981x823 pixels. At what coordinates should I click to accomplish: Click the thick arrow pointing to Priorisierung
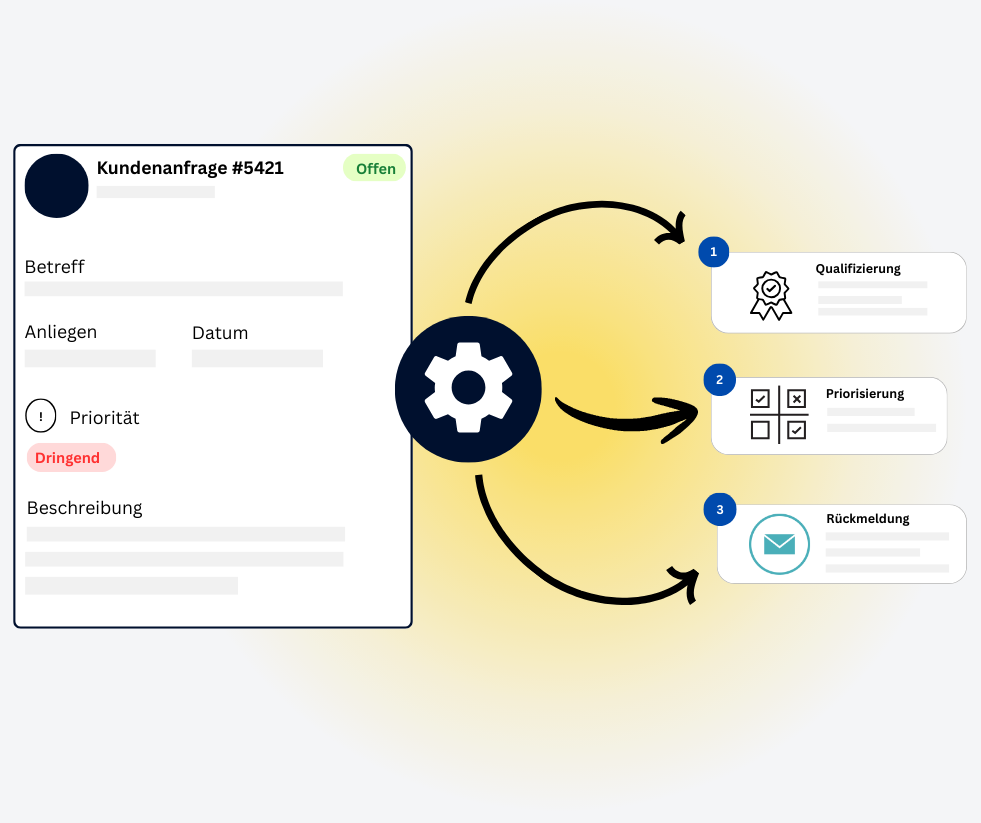(x=625, y=414)
